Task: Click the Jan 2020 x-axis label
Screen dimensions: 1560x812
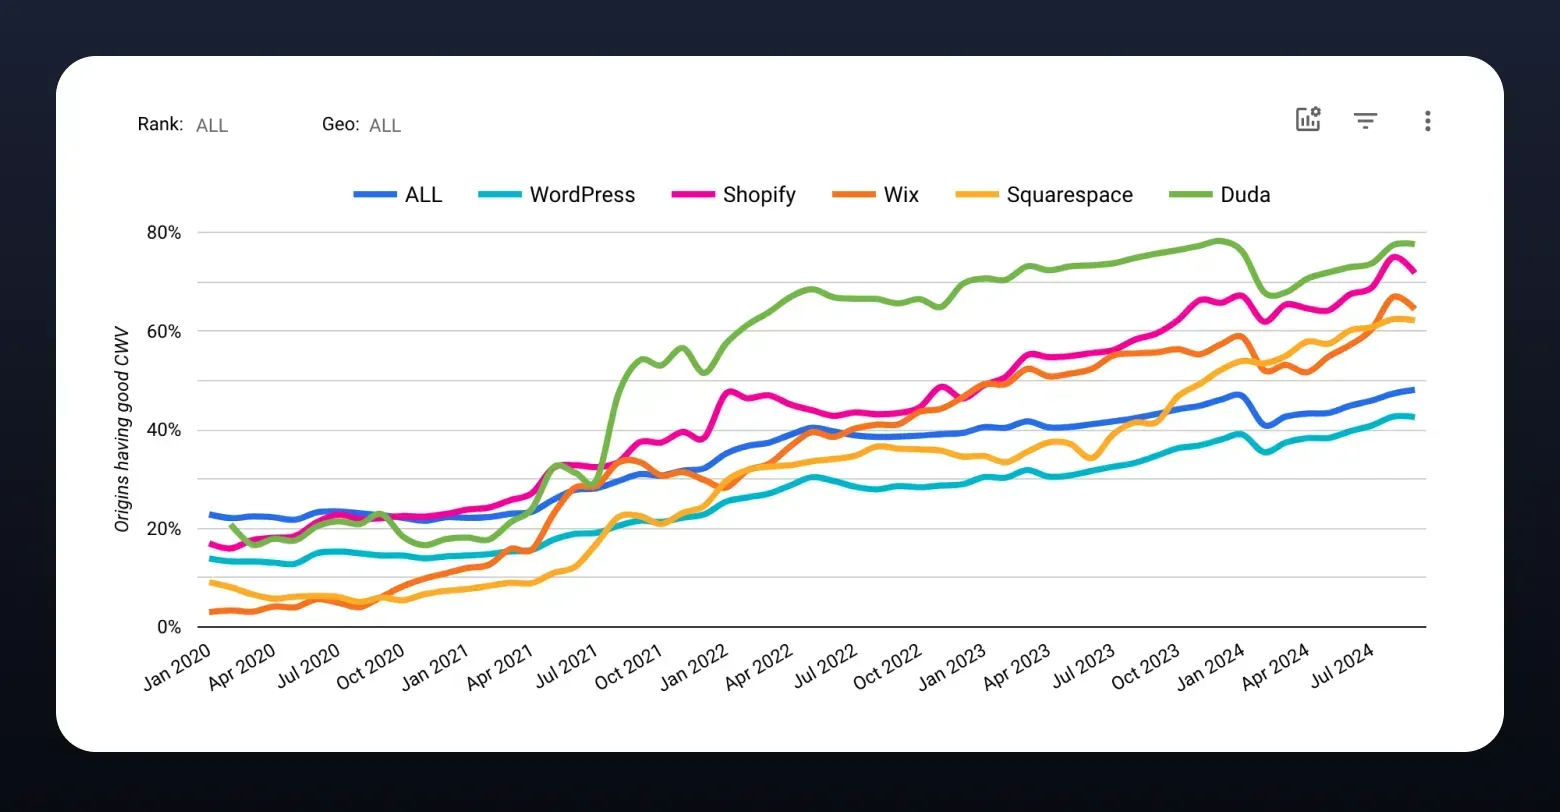Action: pyautogui.click(x=176, y=666)
